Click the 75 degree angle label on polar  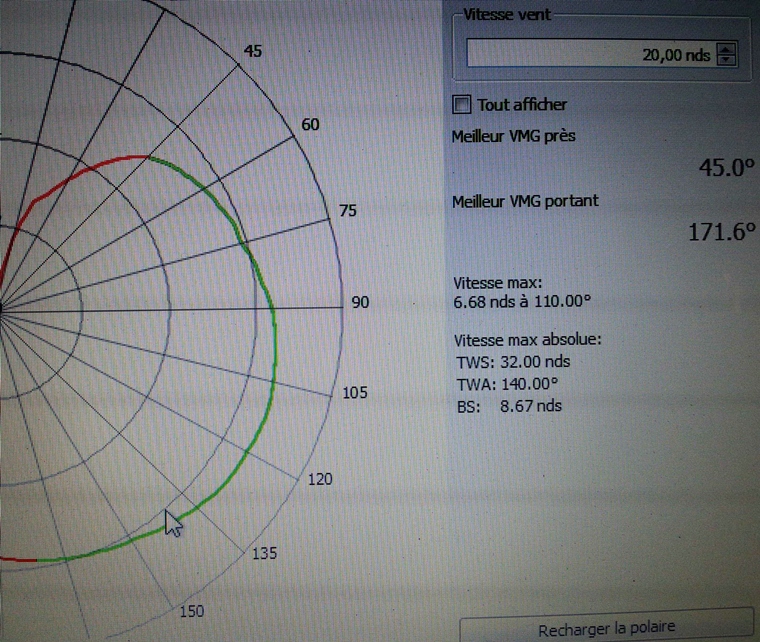click(x=348, y=210)
